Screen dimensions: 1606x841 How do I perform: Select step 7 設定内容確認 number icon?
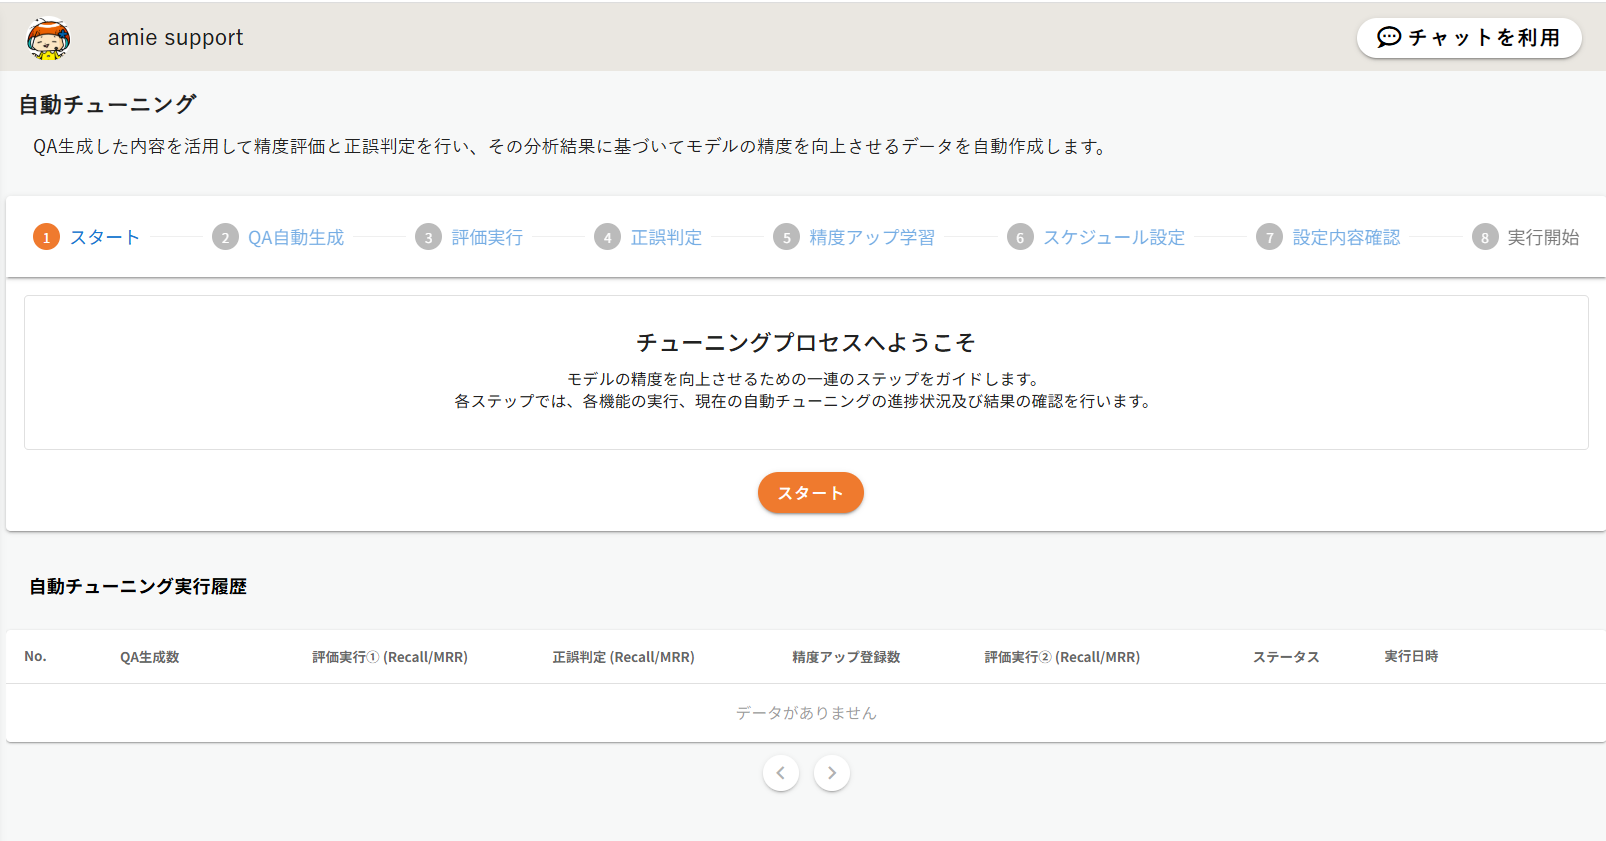click(1269, 237)
